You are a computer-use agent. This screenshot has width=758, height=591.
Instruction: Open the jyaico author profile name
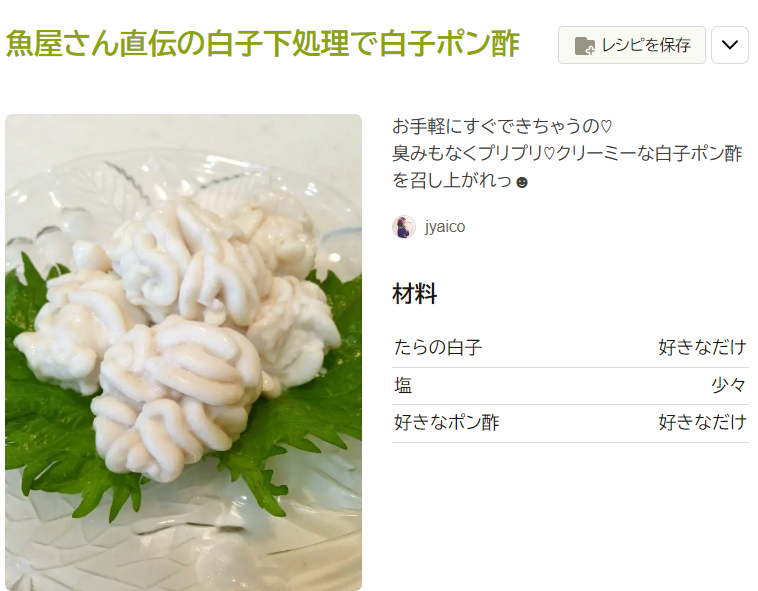pyautogui.click(x=445, y=227)
